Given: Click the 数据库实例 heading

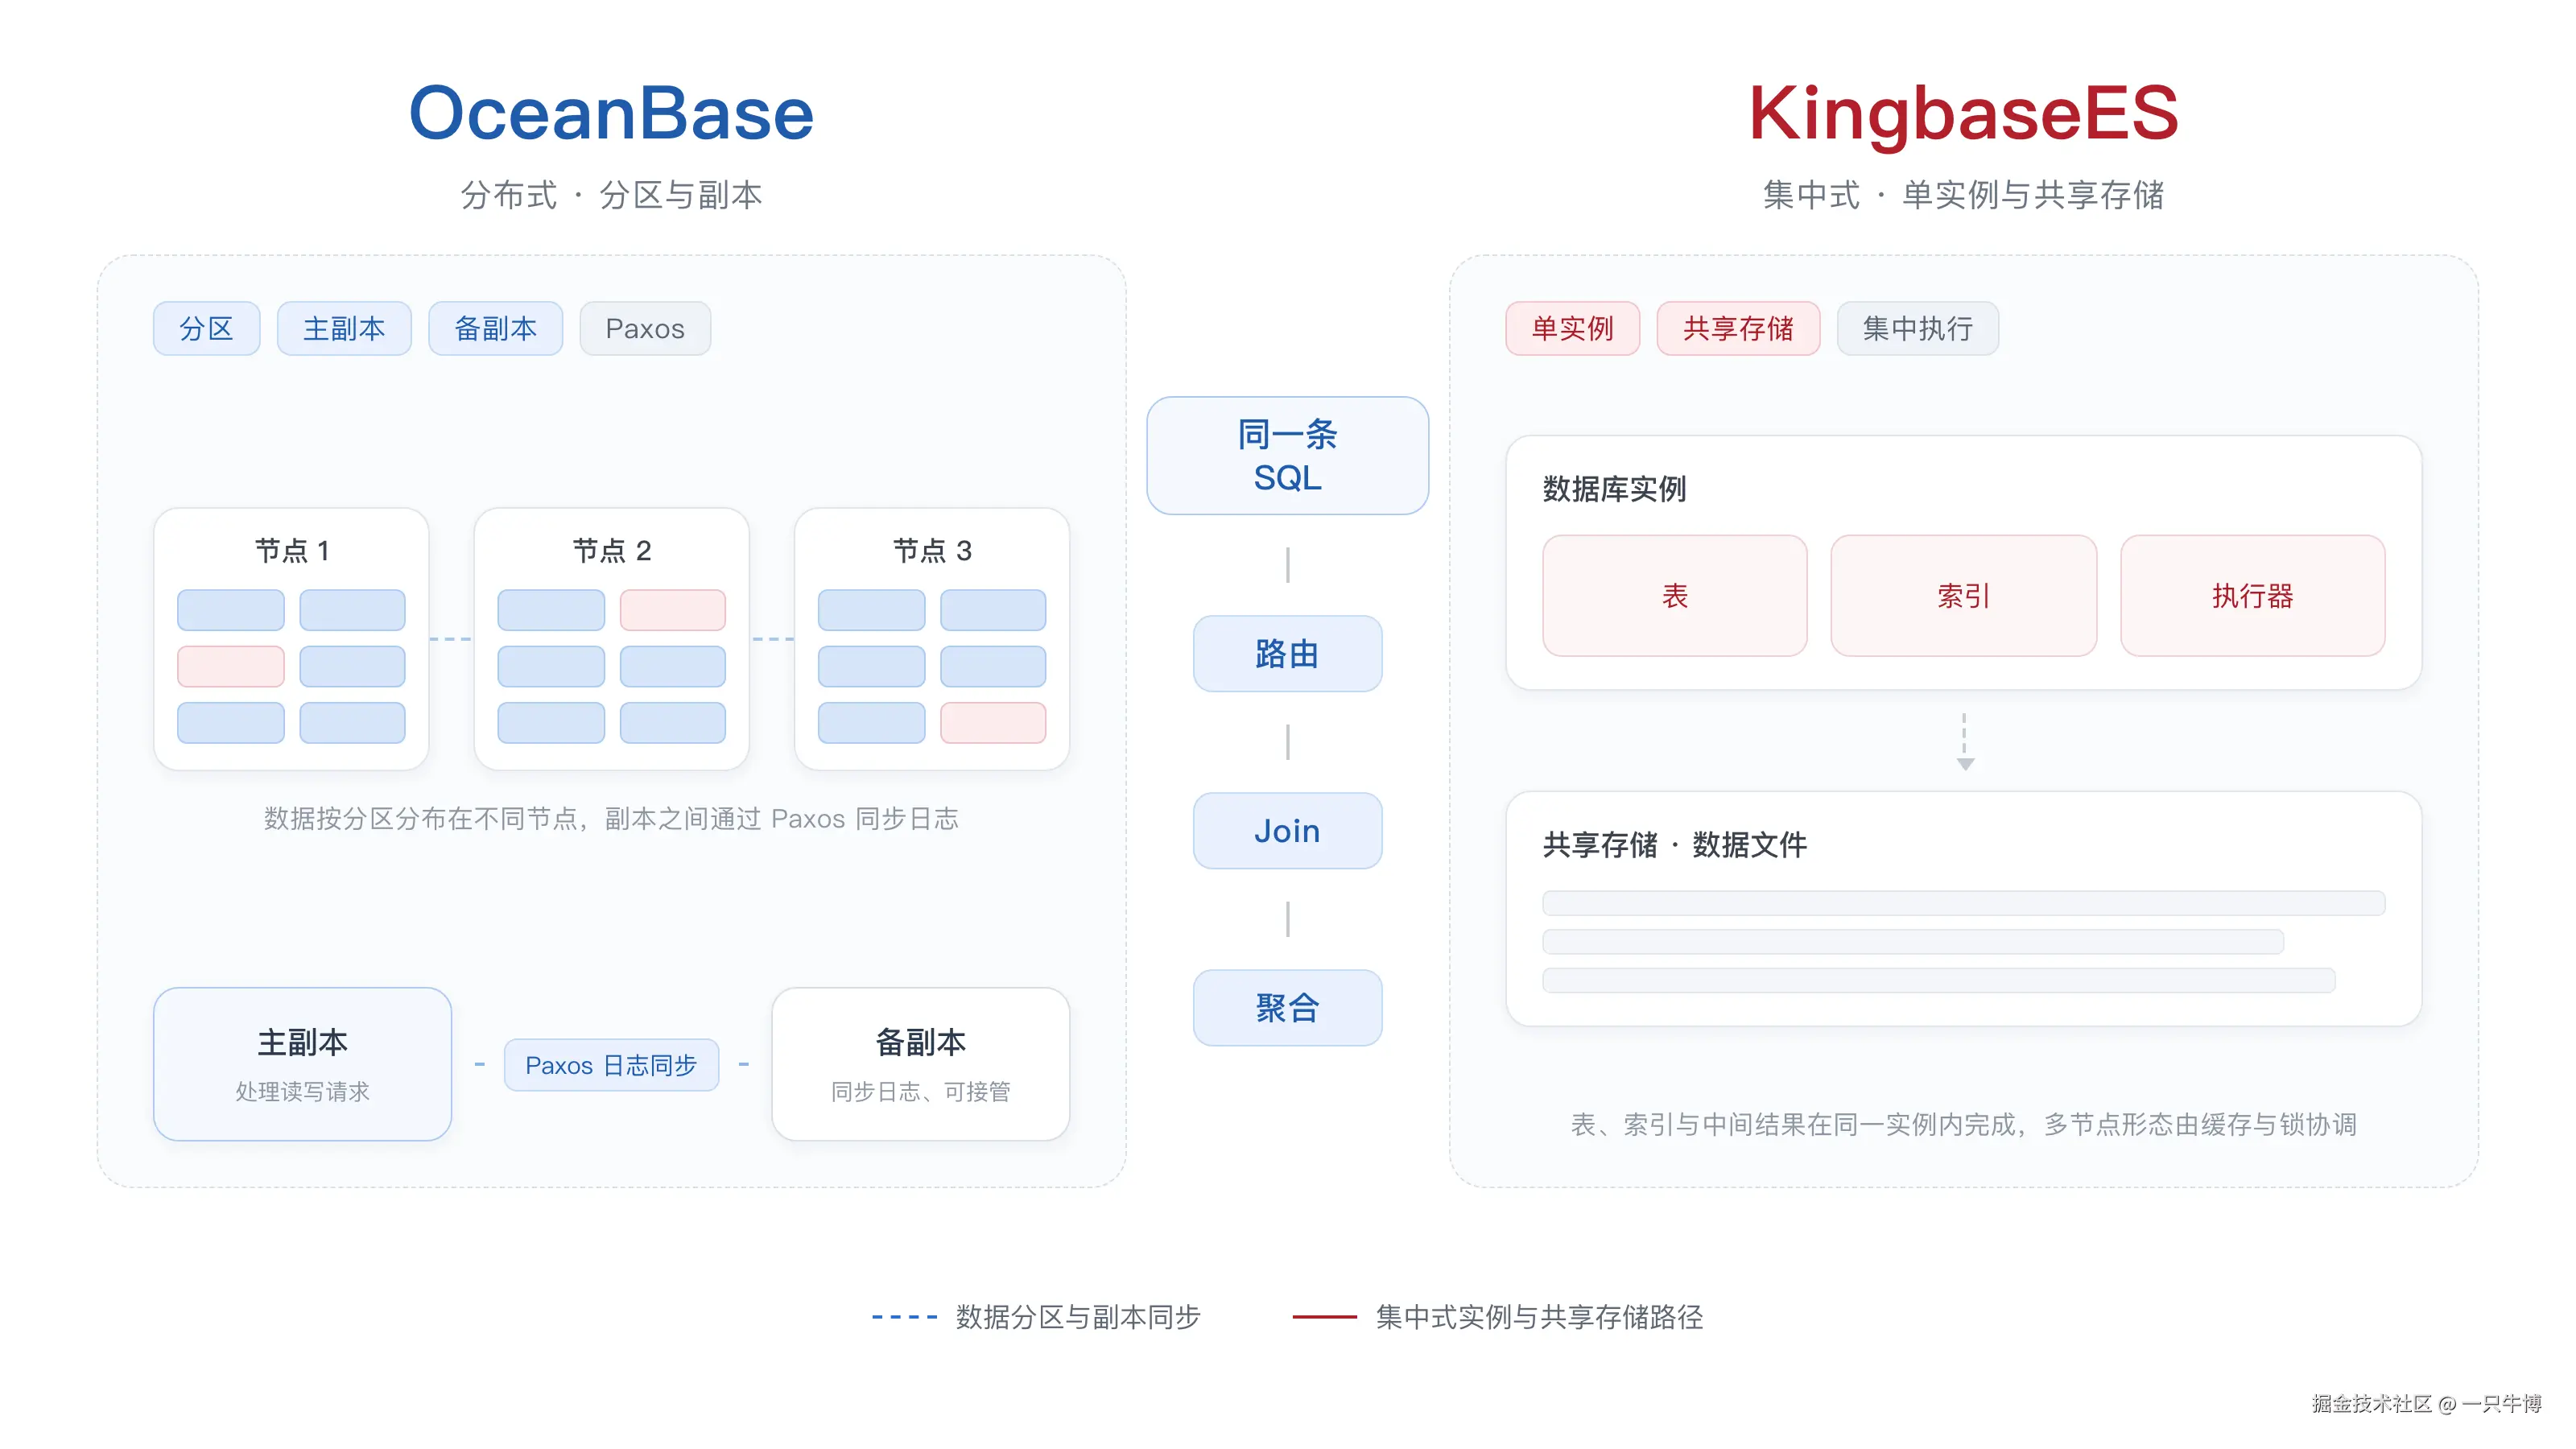Looking at the screenshot, I should click(1614, 489).
